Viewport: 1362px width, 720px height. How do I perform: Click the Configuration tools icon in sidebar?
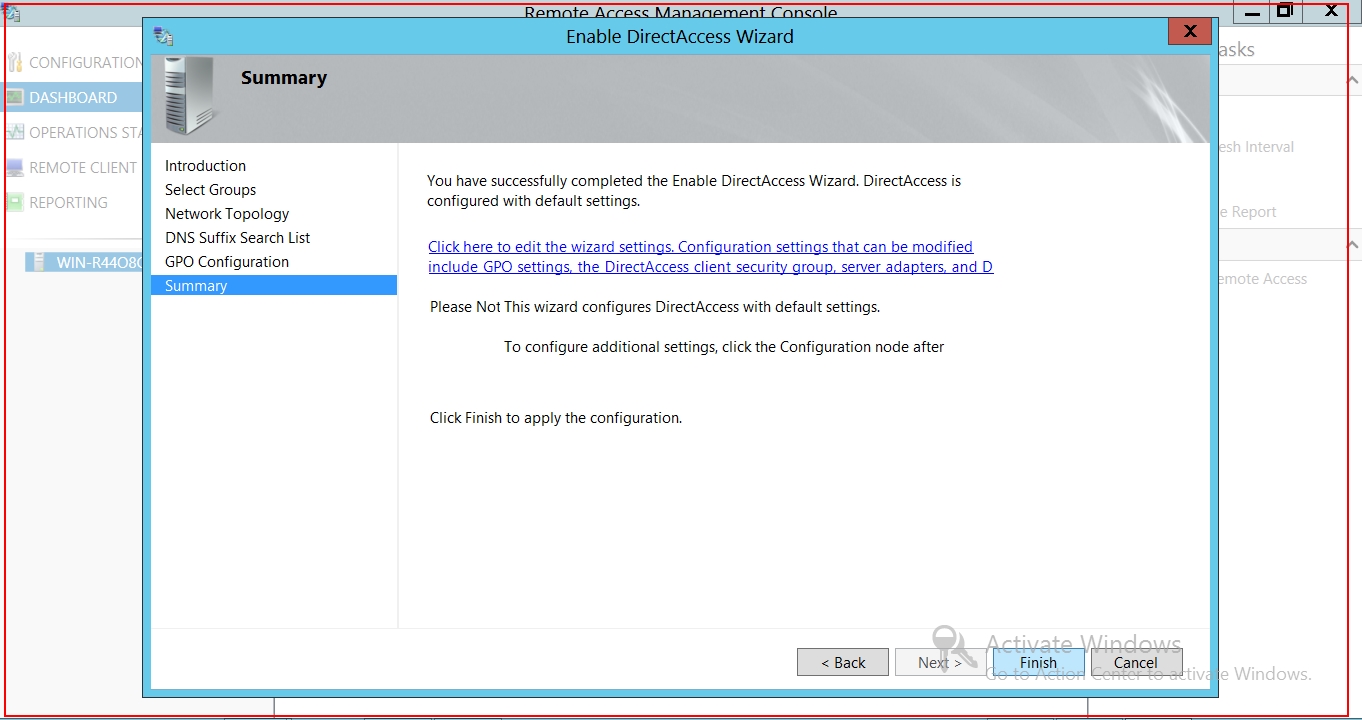point(14,62)
